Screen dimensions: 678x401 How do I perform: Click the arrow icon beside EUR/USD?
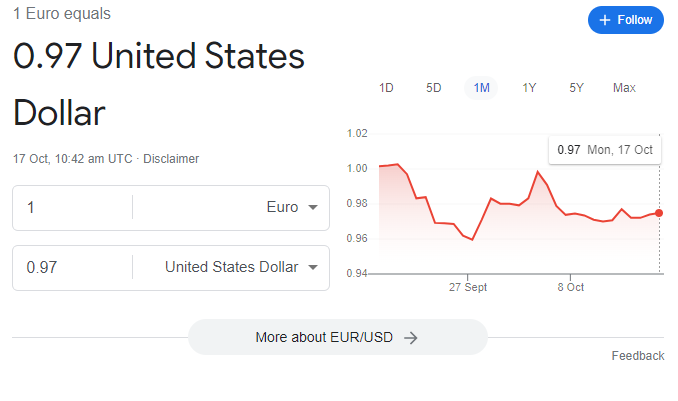pyautogui.click(x=410, y=338)
